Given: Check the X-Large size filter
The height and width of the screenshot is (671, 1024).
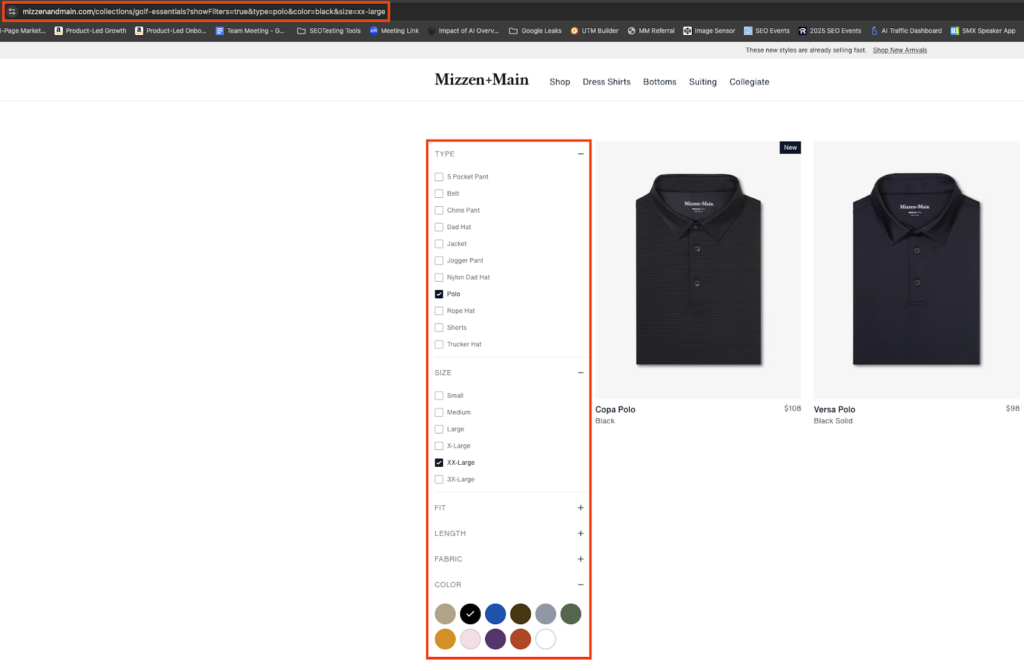Looking at the screenshot, I should (439, 446).
